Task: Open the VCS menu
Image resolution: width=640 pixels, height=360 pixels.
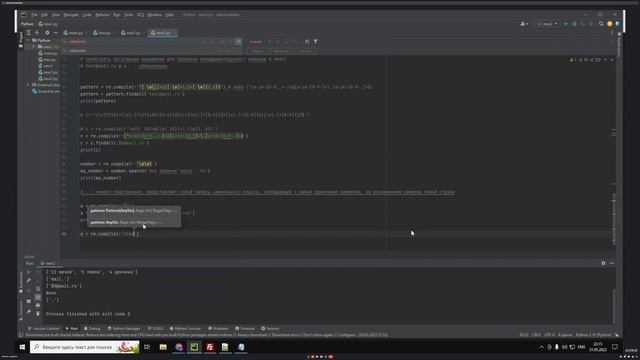Action: point(140,15)
